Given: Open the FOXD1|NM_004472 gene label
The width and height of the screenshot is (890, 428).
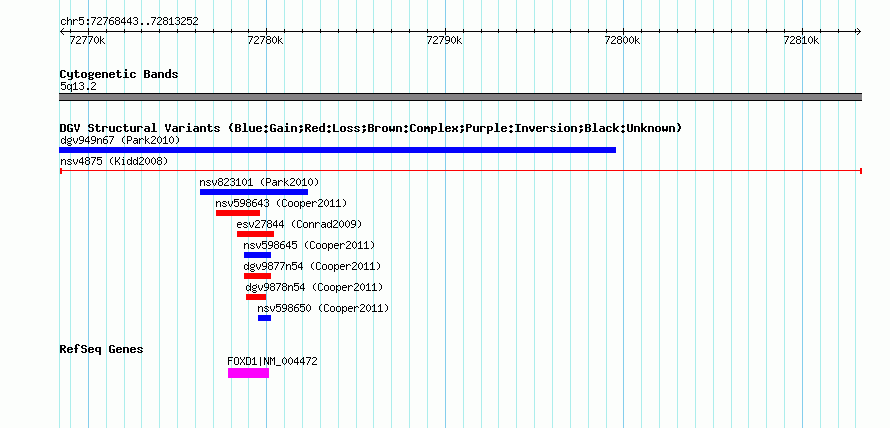Looking at the screenshot, I should [x=272, y=361].
